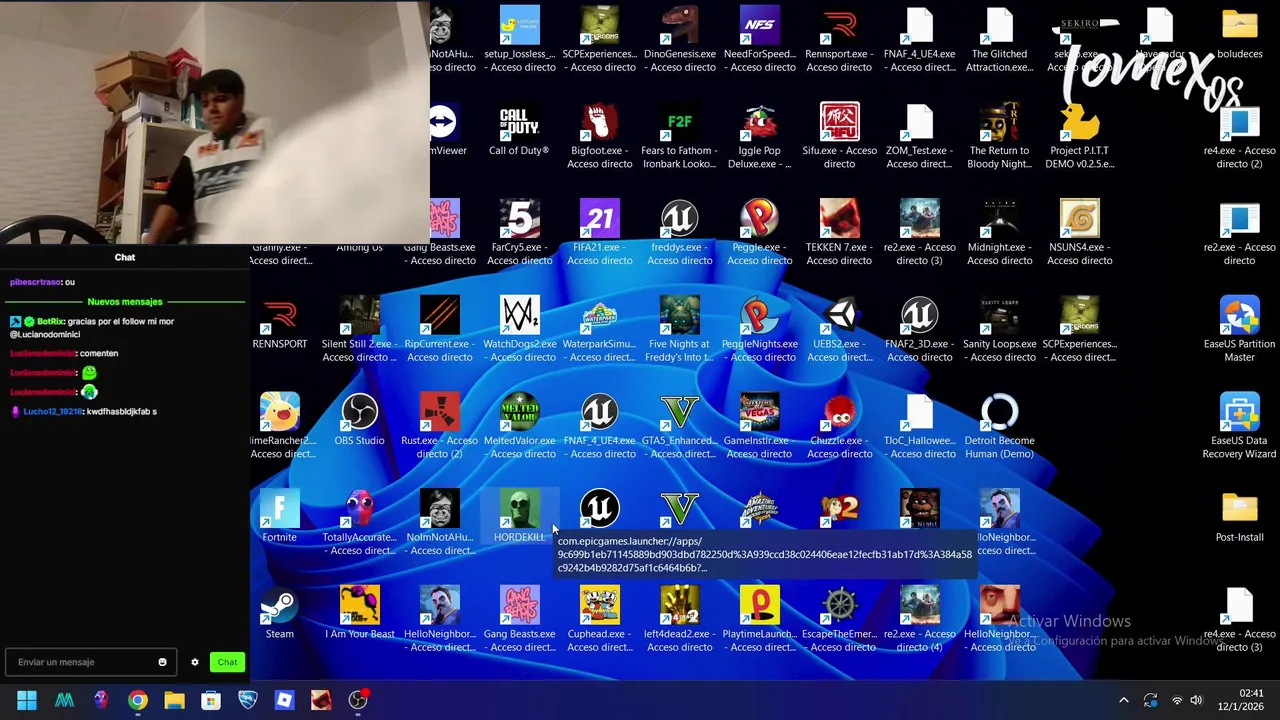Select the freddys.exe shortcut
This screenshot has width=1280, height=720.
click(679, 232)
